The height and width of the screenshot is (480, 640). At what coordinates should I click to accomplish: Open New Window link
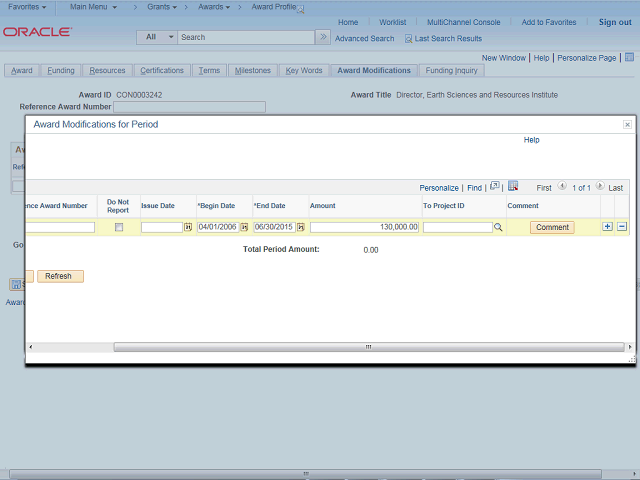[x=504, y=58]
